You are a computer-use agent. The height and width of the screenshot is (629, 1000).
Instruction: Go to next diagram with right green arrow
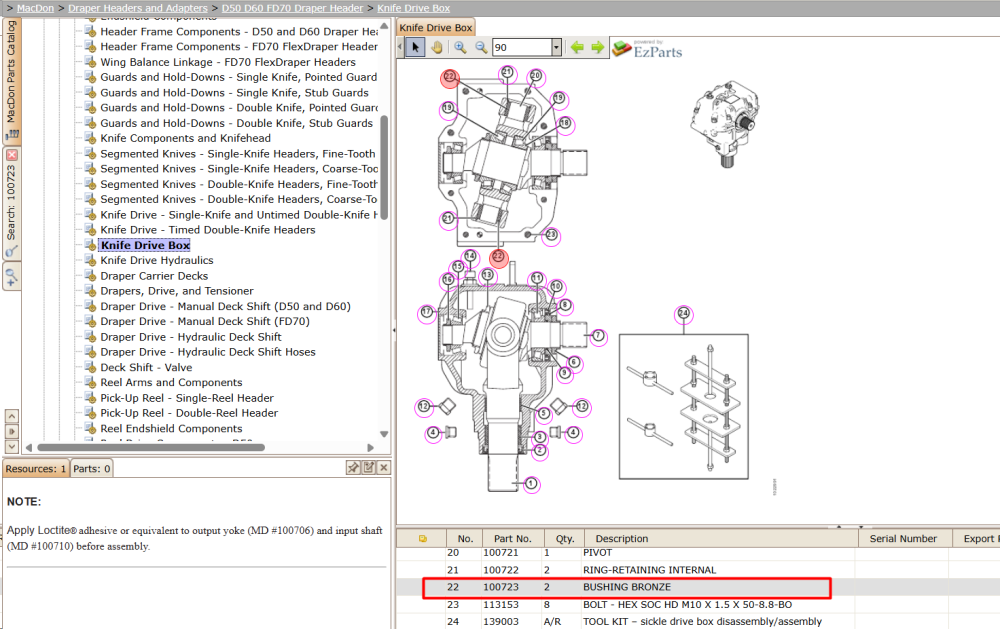pyautogui.click(x=598, y=47)
